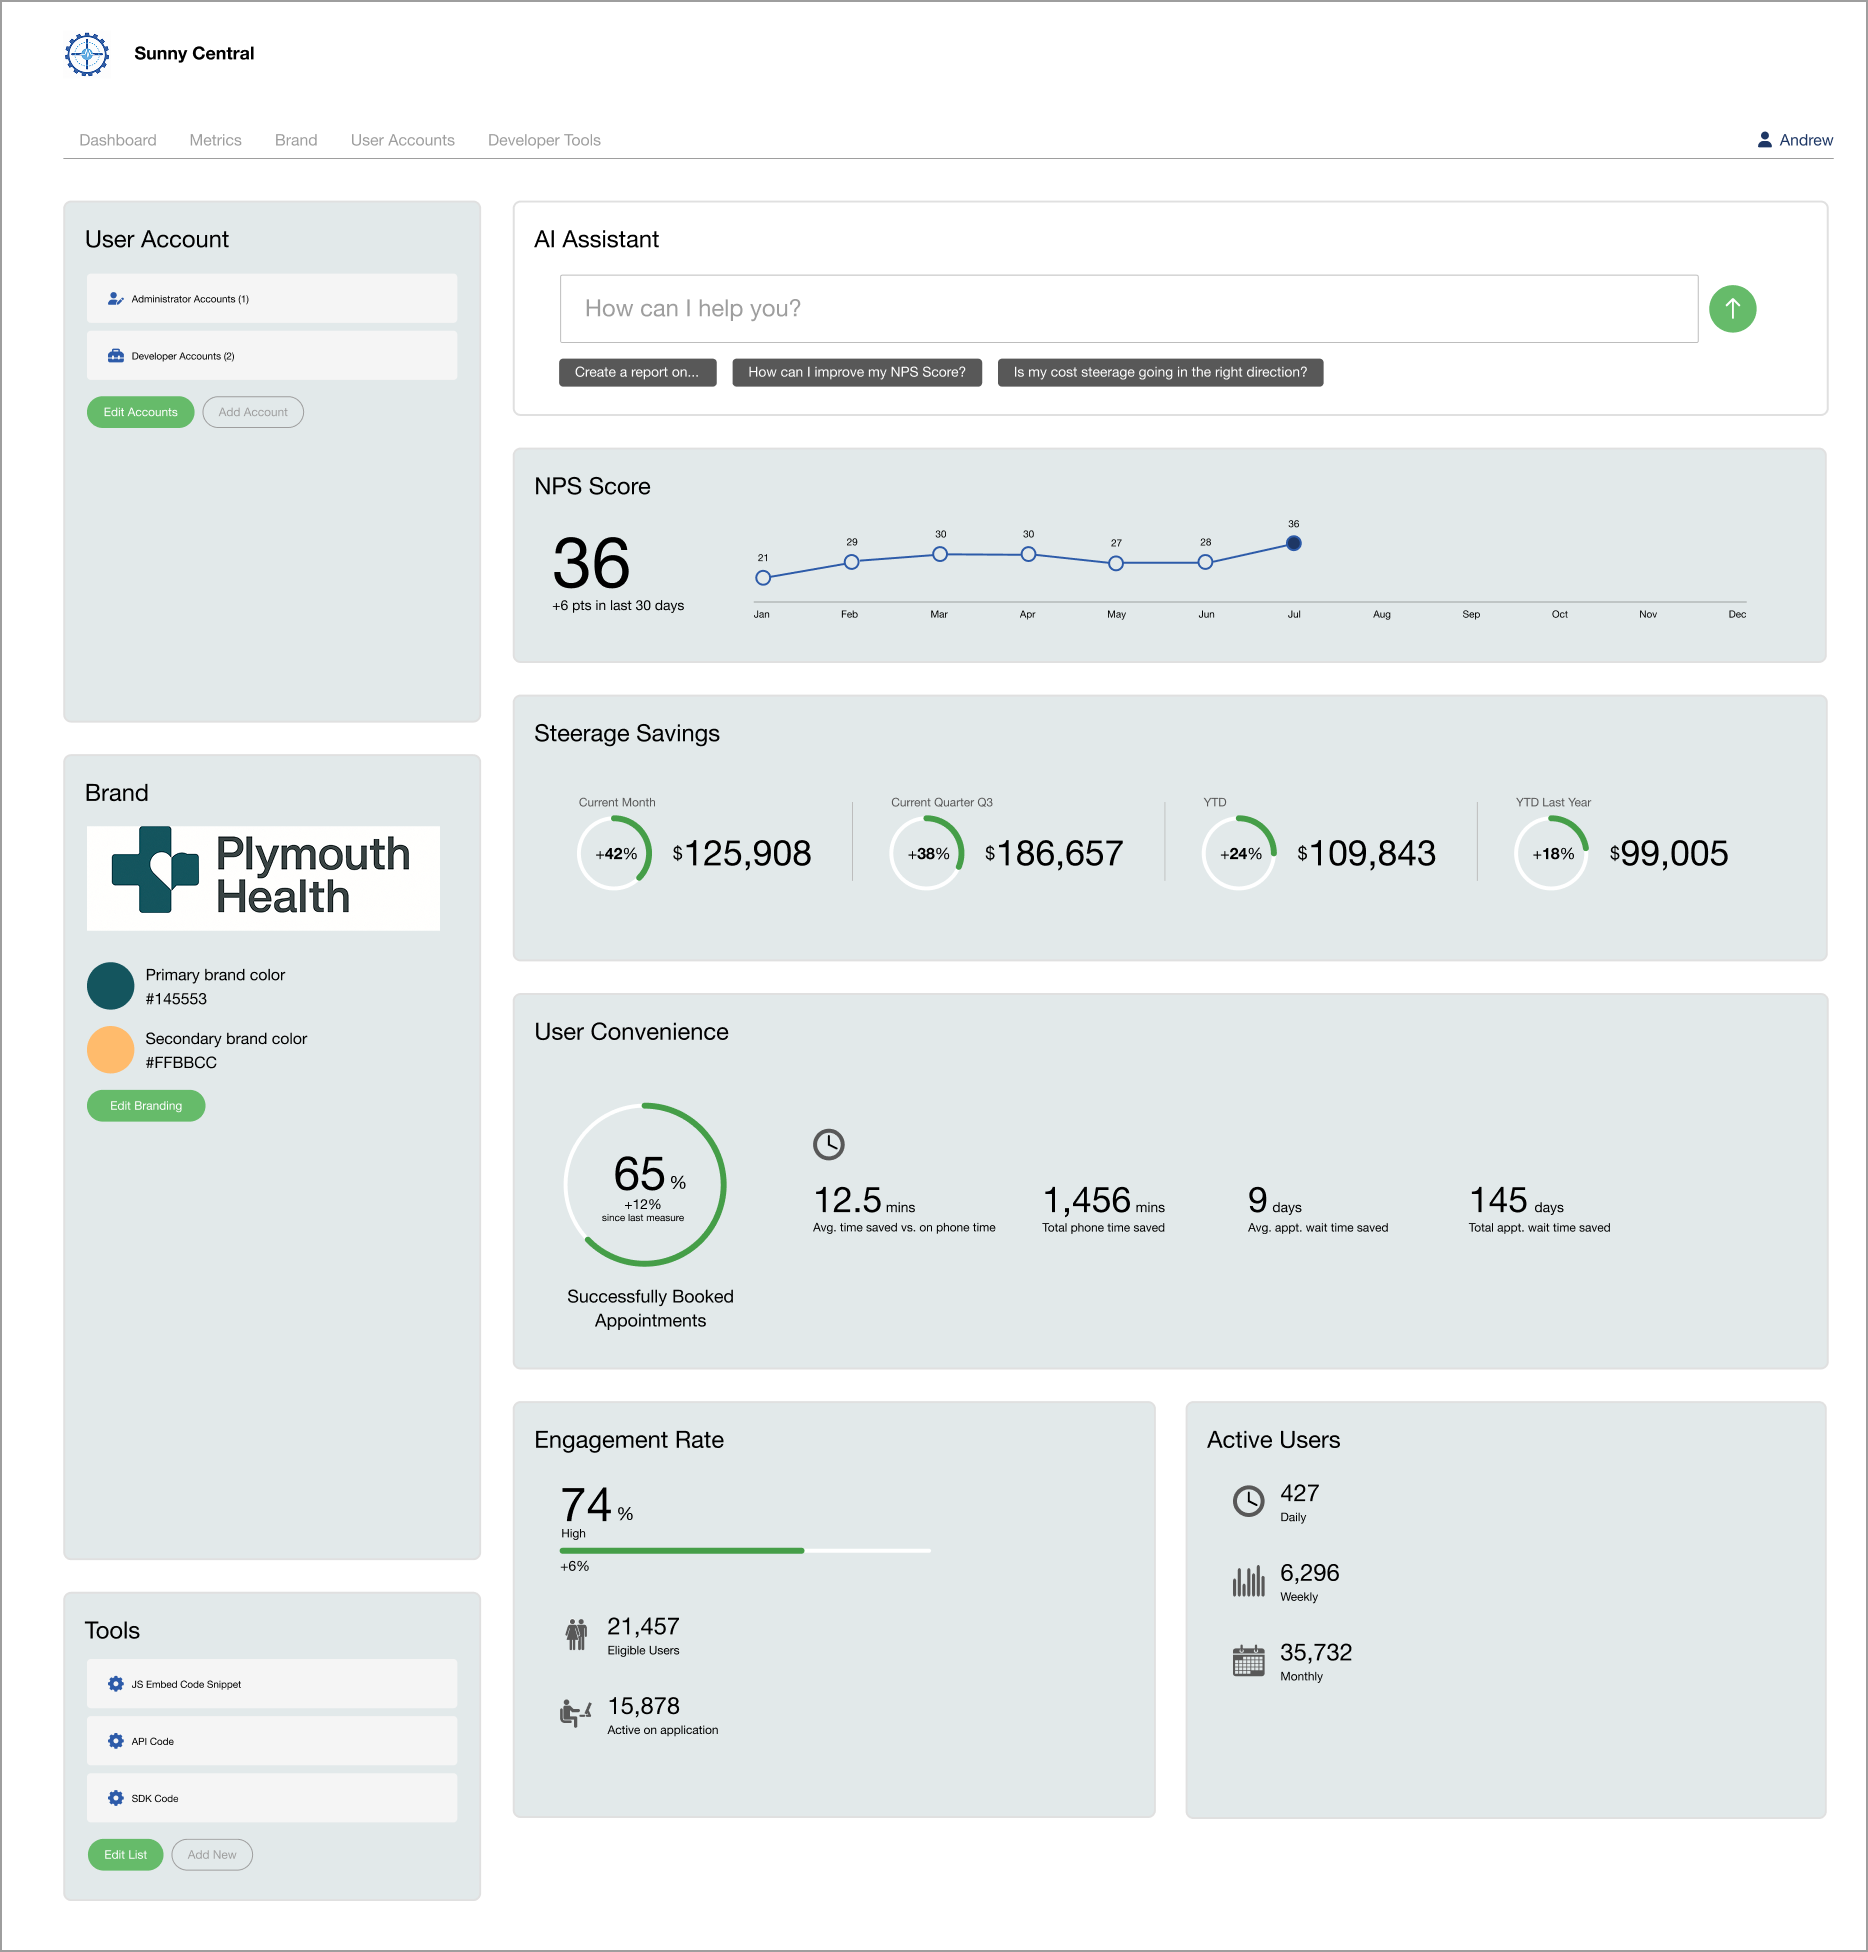
Task: Click the JS Embed Code Snippet gear icon
Action: coord(116,1684)
